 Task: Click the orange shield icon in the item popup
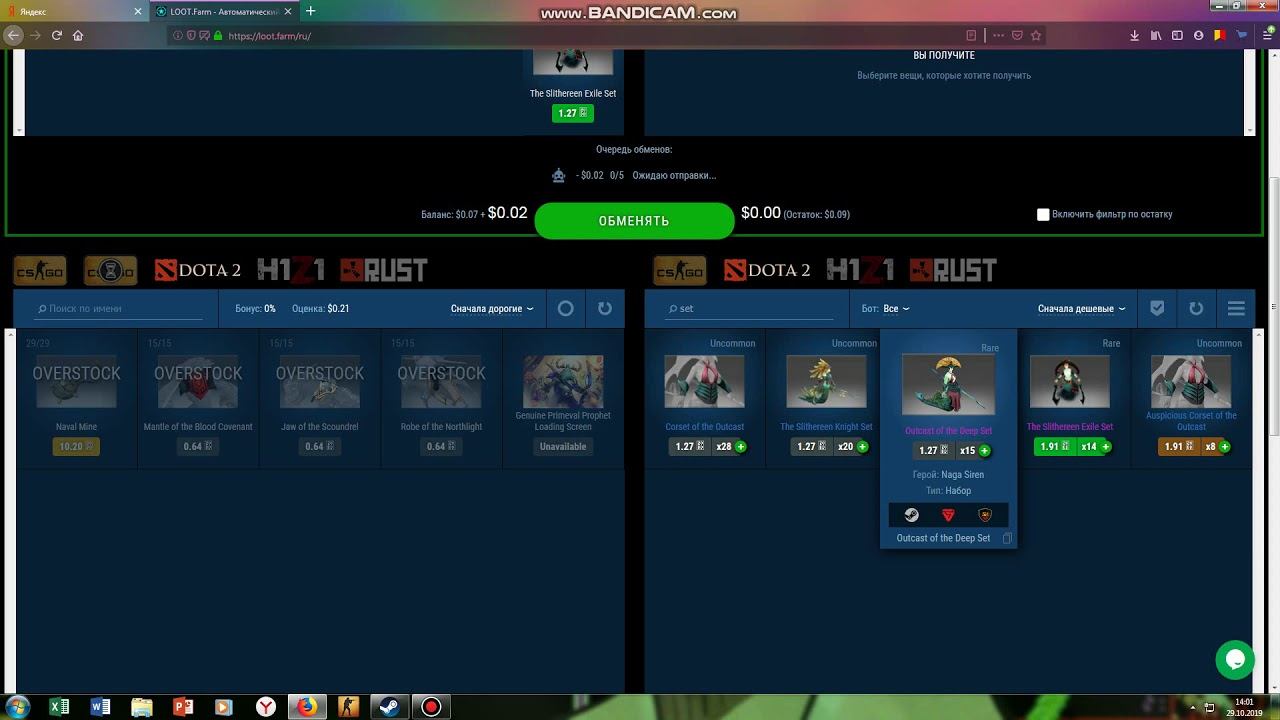point(985,515)
